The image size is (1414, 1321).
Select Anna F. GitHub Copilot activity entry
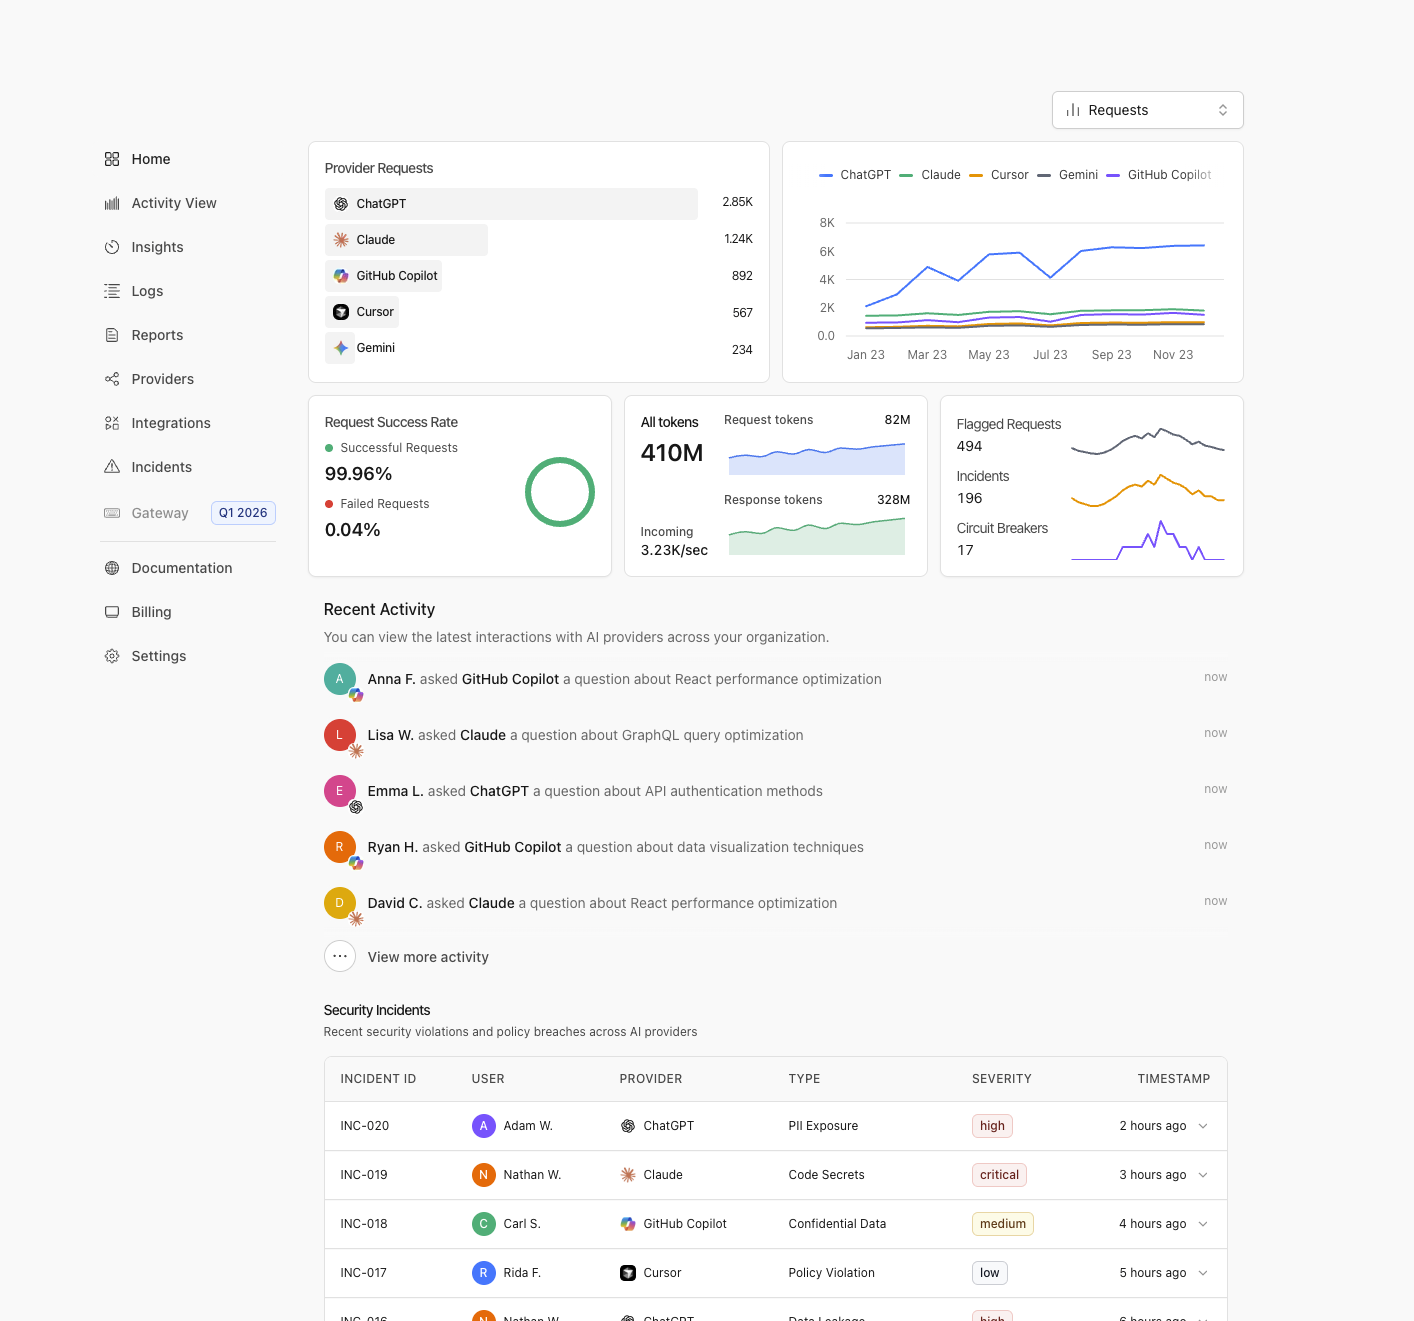(624, 679)
